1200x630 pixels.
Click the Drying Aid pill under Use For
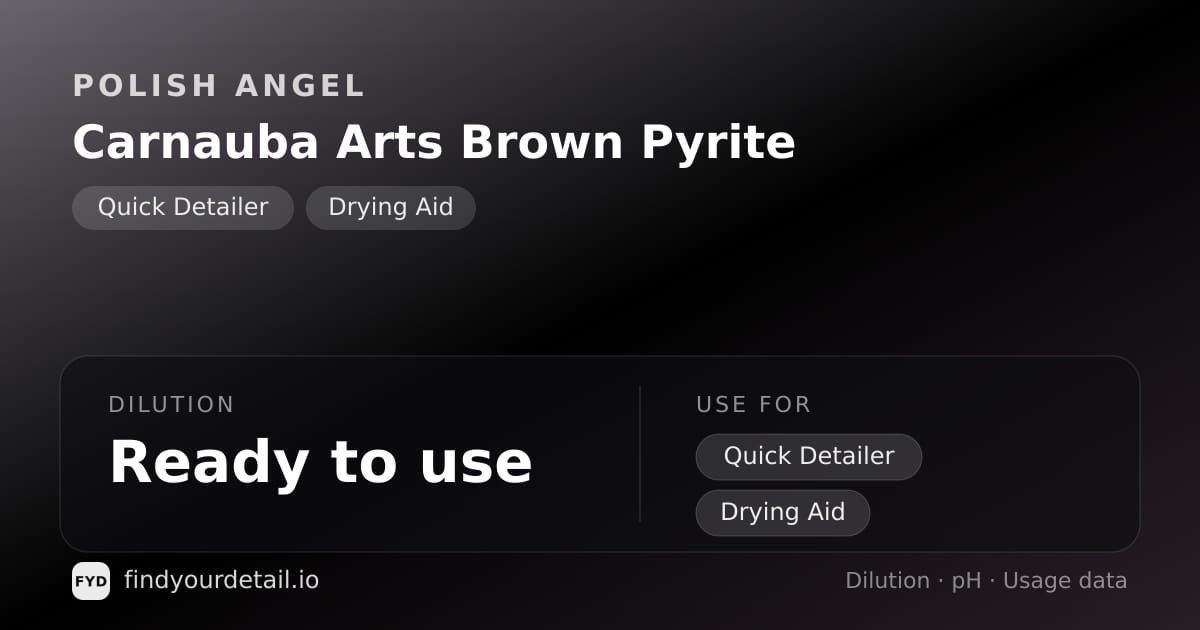[783, 513]
